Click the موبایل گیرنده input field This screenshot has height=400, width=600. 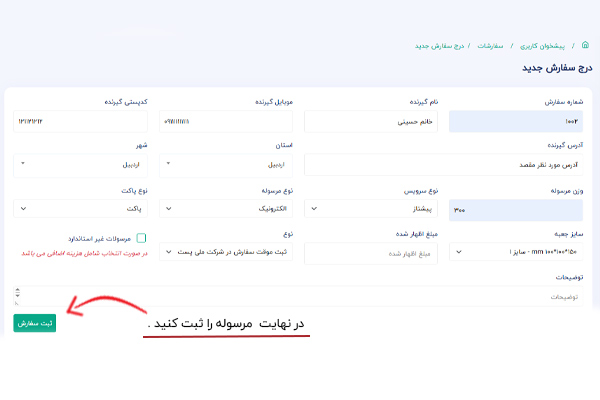(226, 121)
